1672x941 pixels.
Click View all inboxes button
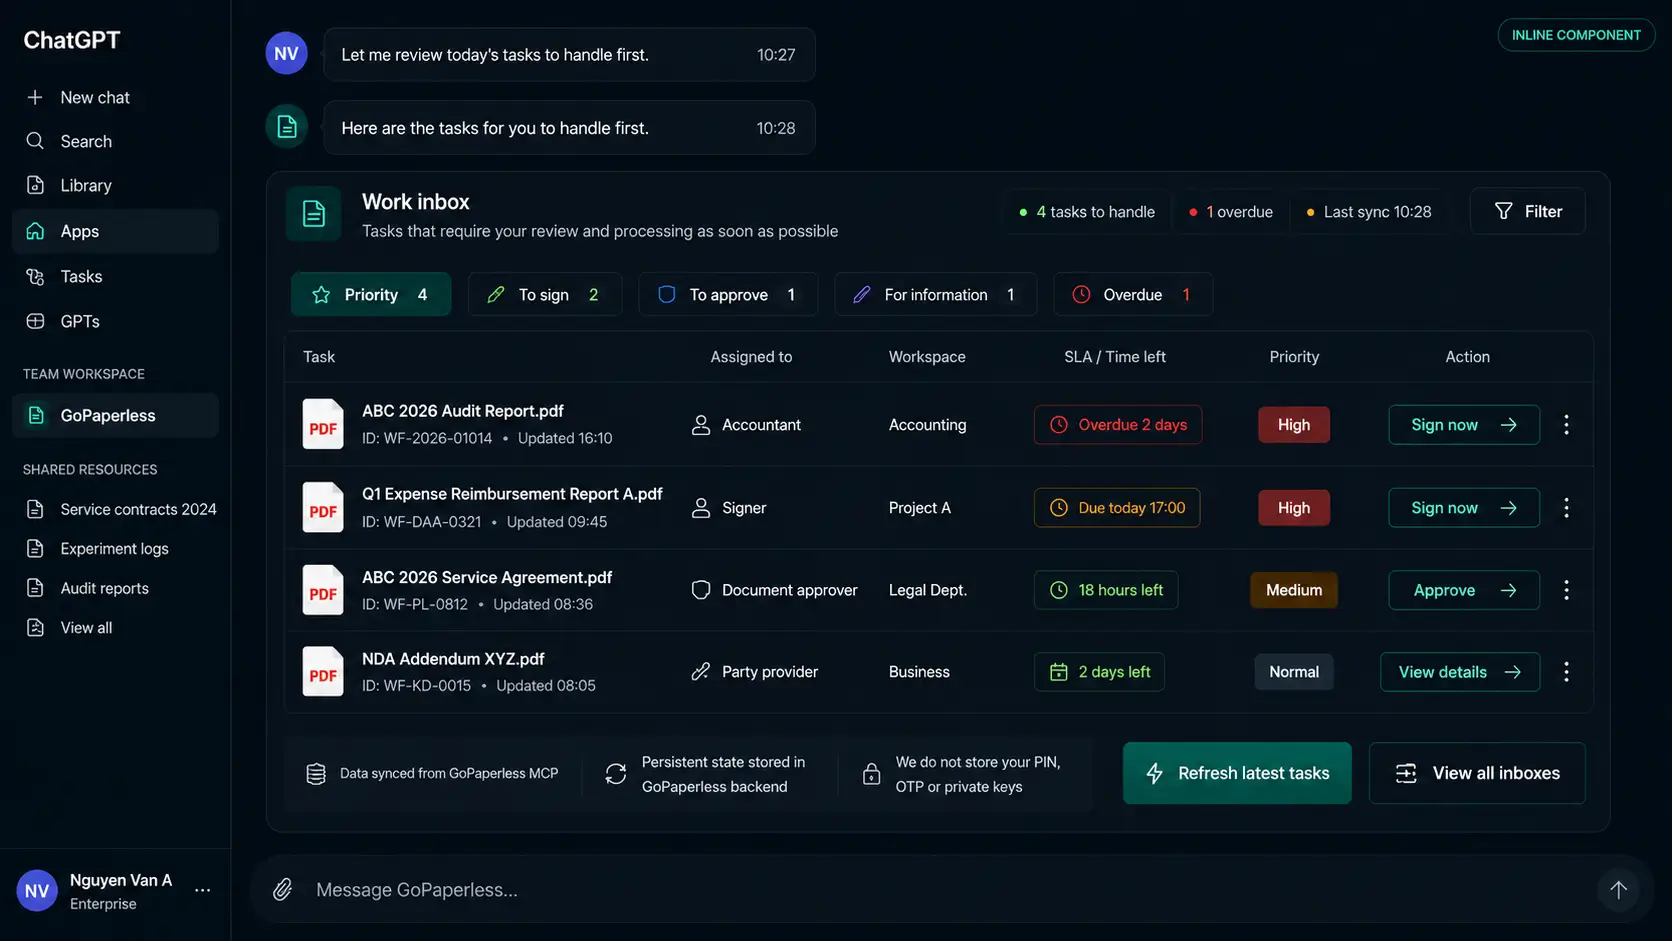pyautogui.click(x=1477, y=773)
